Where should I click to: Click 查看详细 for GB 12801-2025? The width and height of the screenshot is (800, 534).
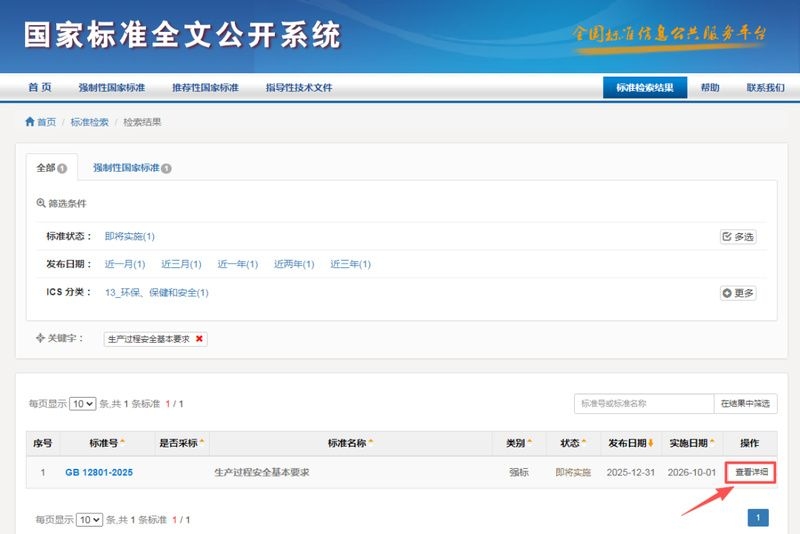pyautogui.click(x=751, y=472)
